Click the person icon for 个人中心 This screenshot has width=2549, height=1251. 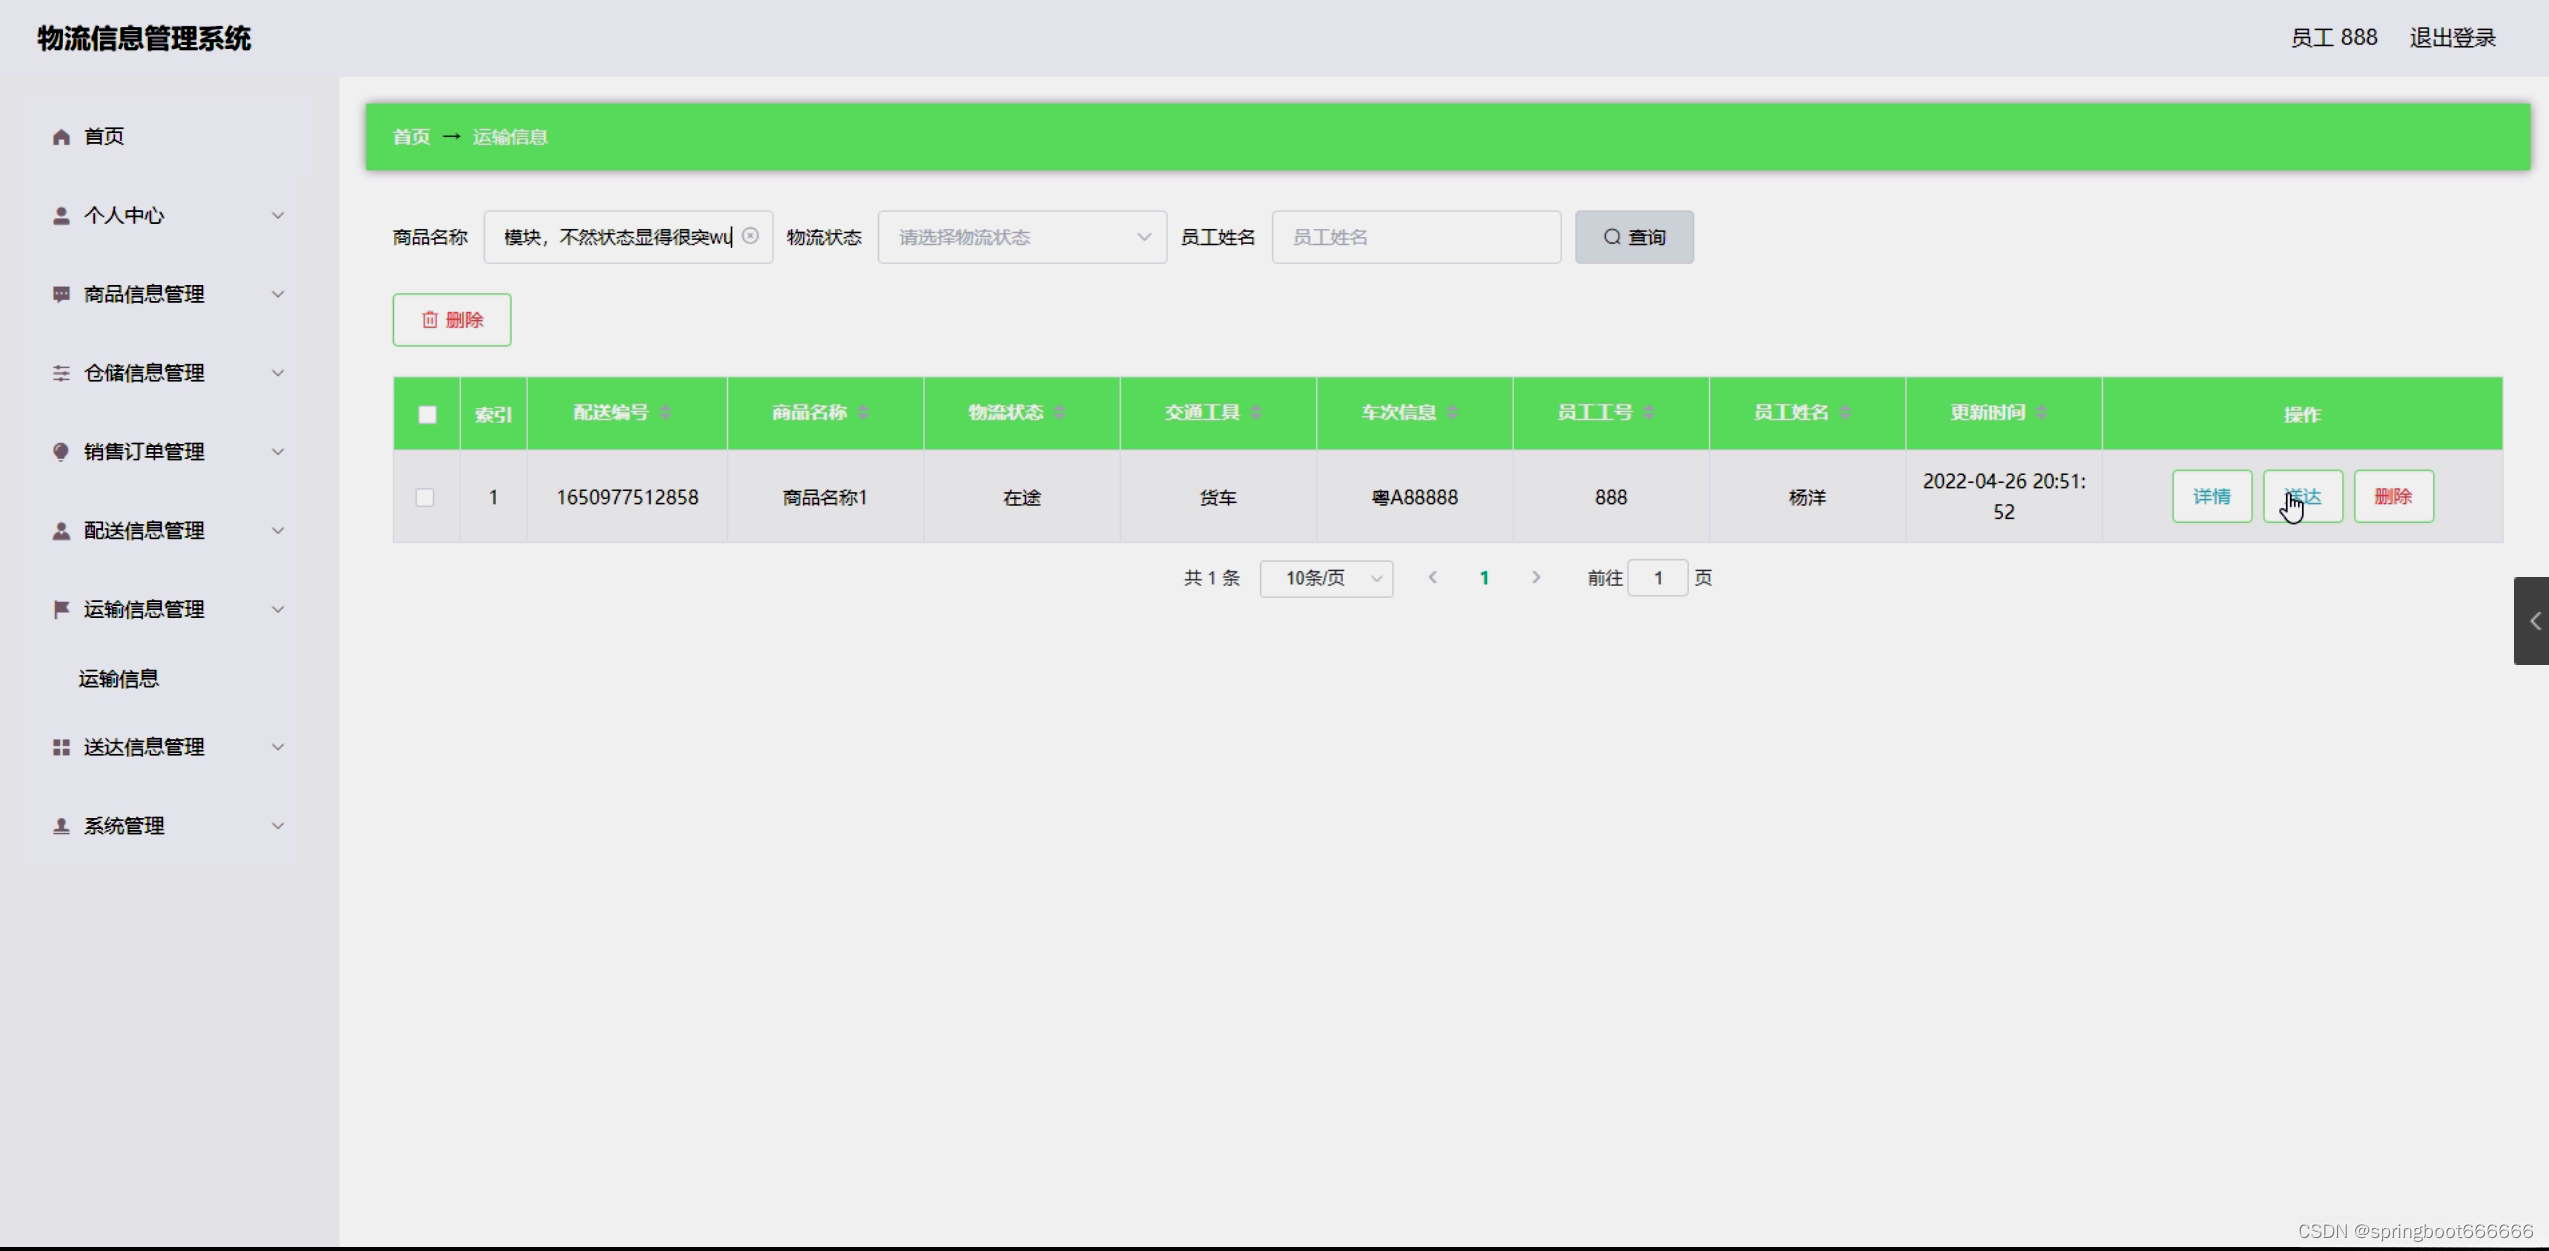tap(61, 216)
